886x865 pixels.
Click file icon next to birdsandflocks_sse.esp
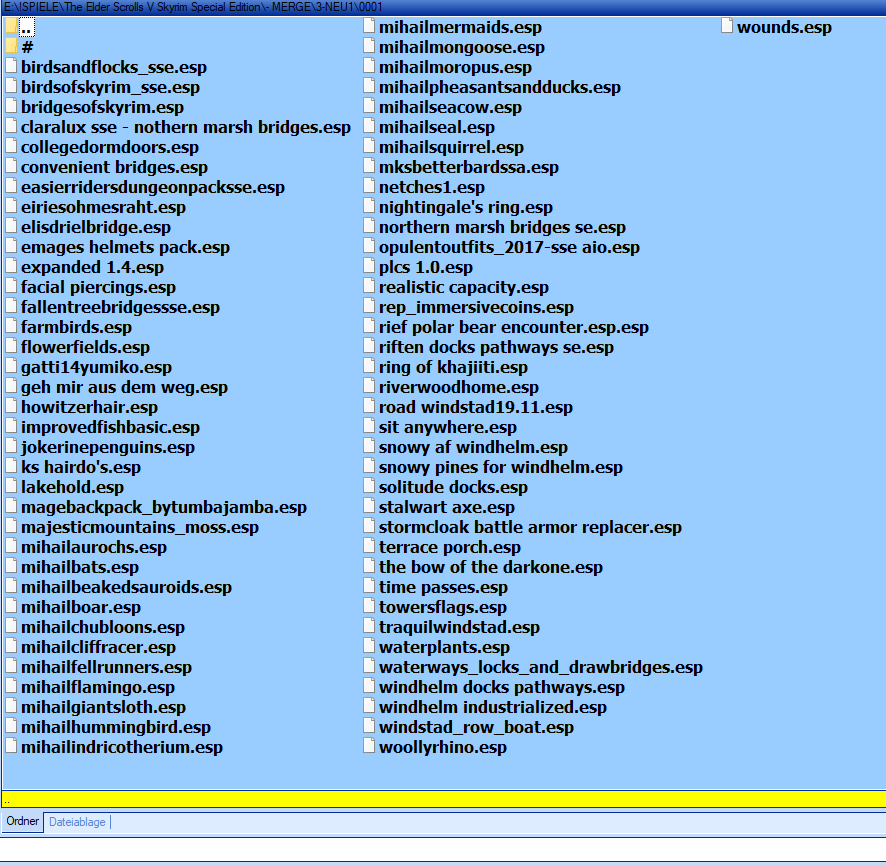pyautogui.click(x=11, y=66)
